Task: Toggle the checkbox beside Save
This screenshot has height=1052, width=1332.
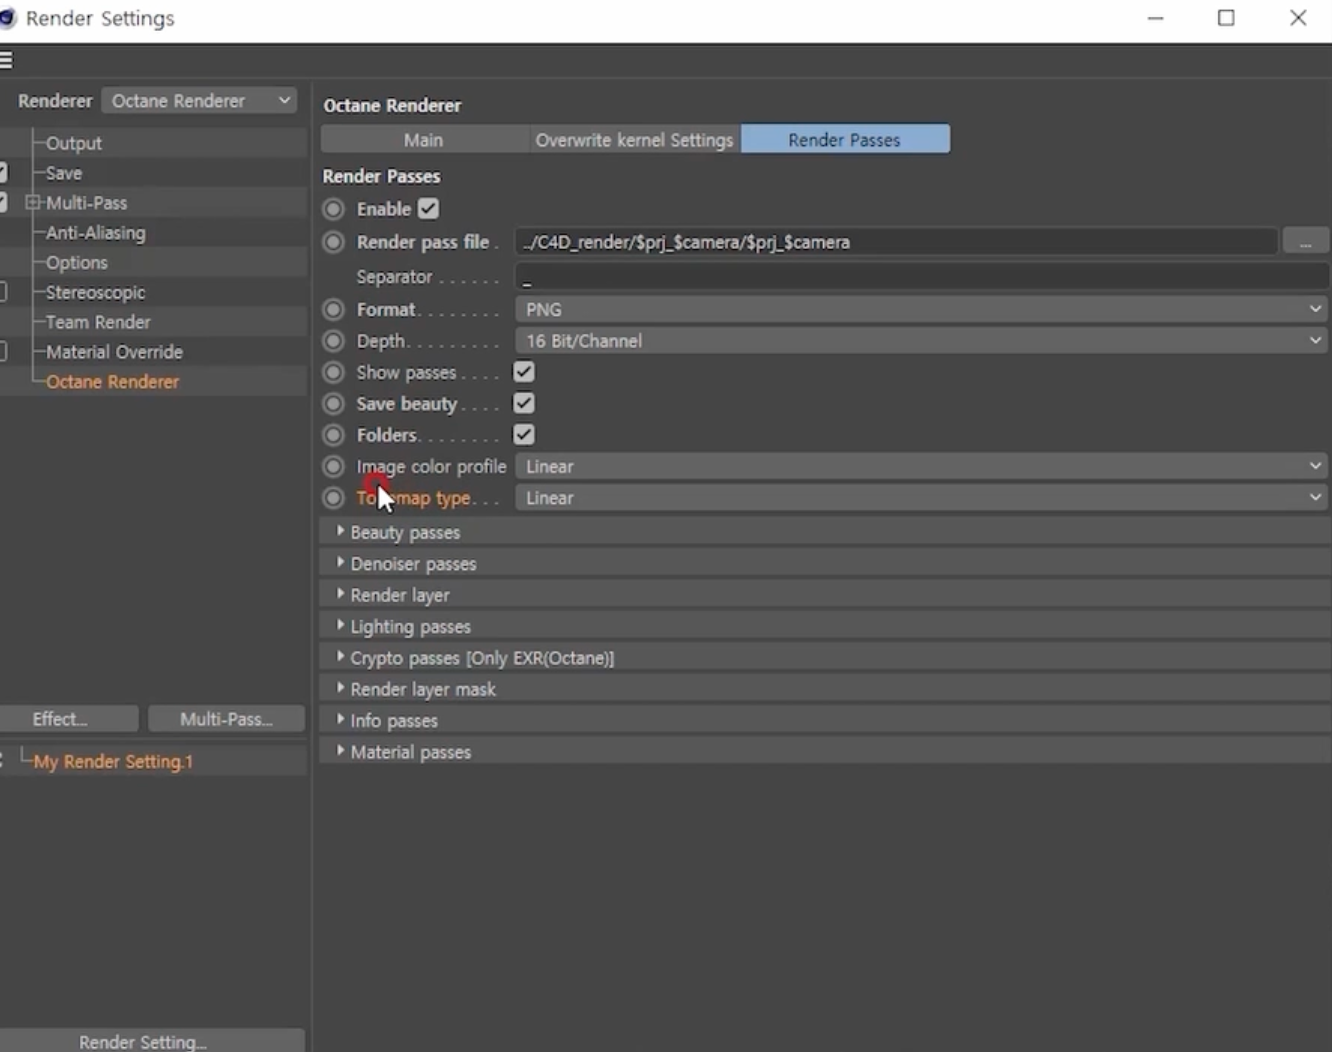Action: coord(3,173)
